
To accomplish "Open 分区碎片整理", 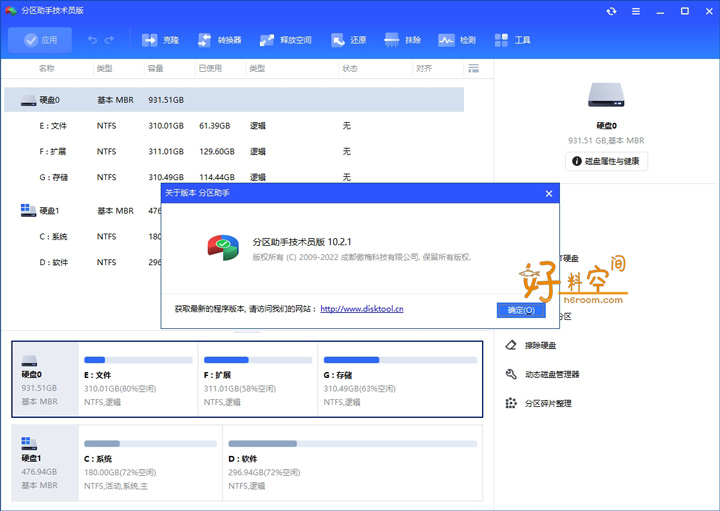I will point(548,403).
